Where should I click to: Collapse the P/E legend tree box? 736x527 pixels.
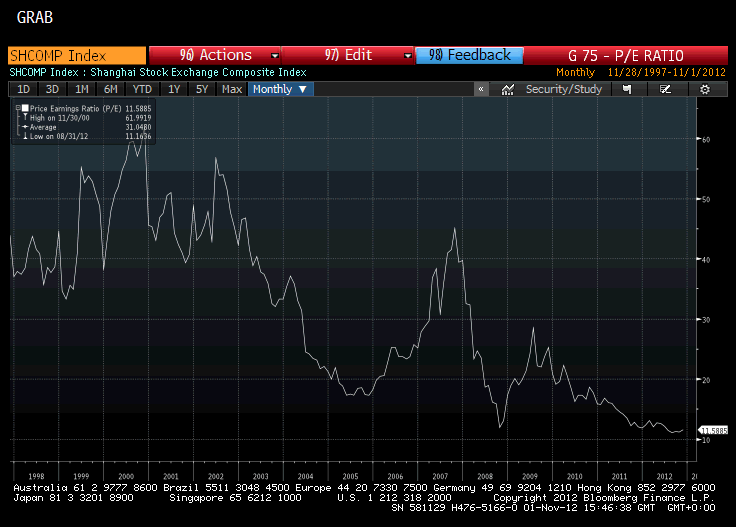18,108
